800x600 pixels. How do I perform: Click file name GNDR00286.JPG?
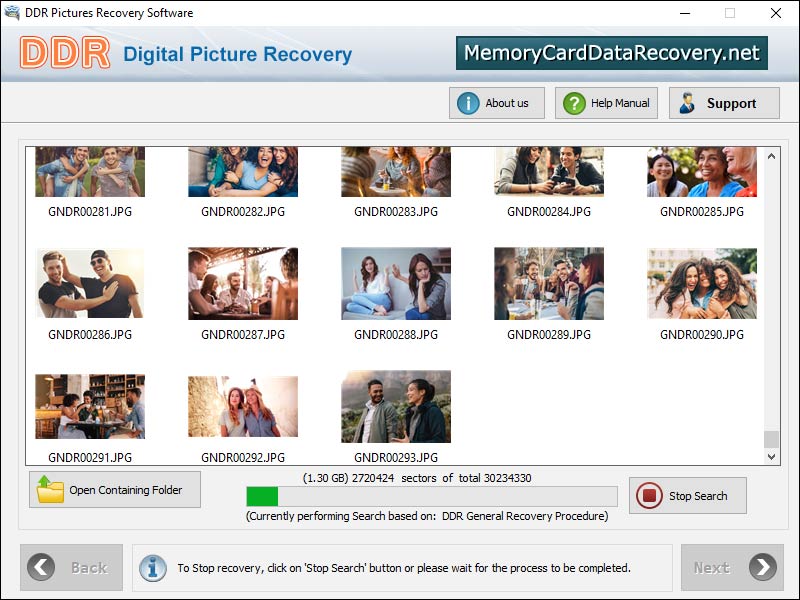[x=90, y=334]
